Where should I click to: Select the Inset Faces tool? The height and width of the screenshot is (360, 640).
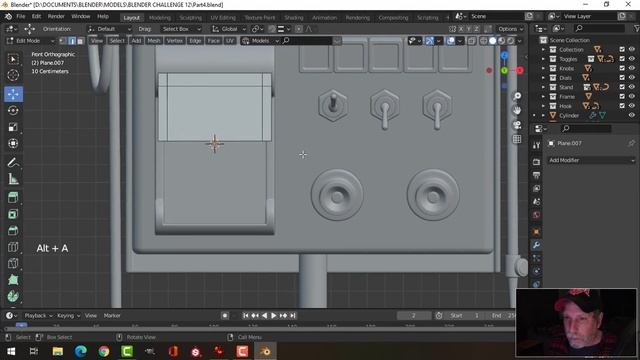click(13, 214)
